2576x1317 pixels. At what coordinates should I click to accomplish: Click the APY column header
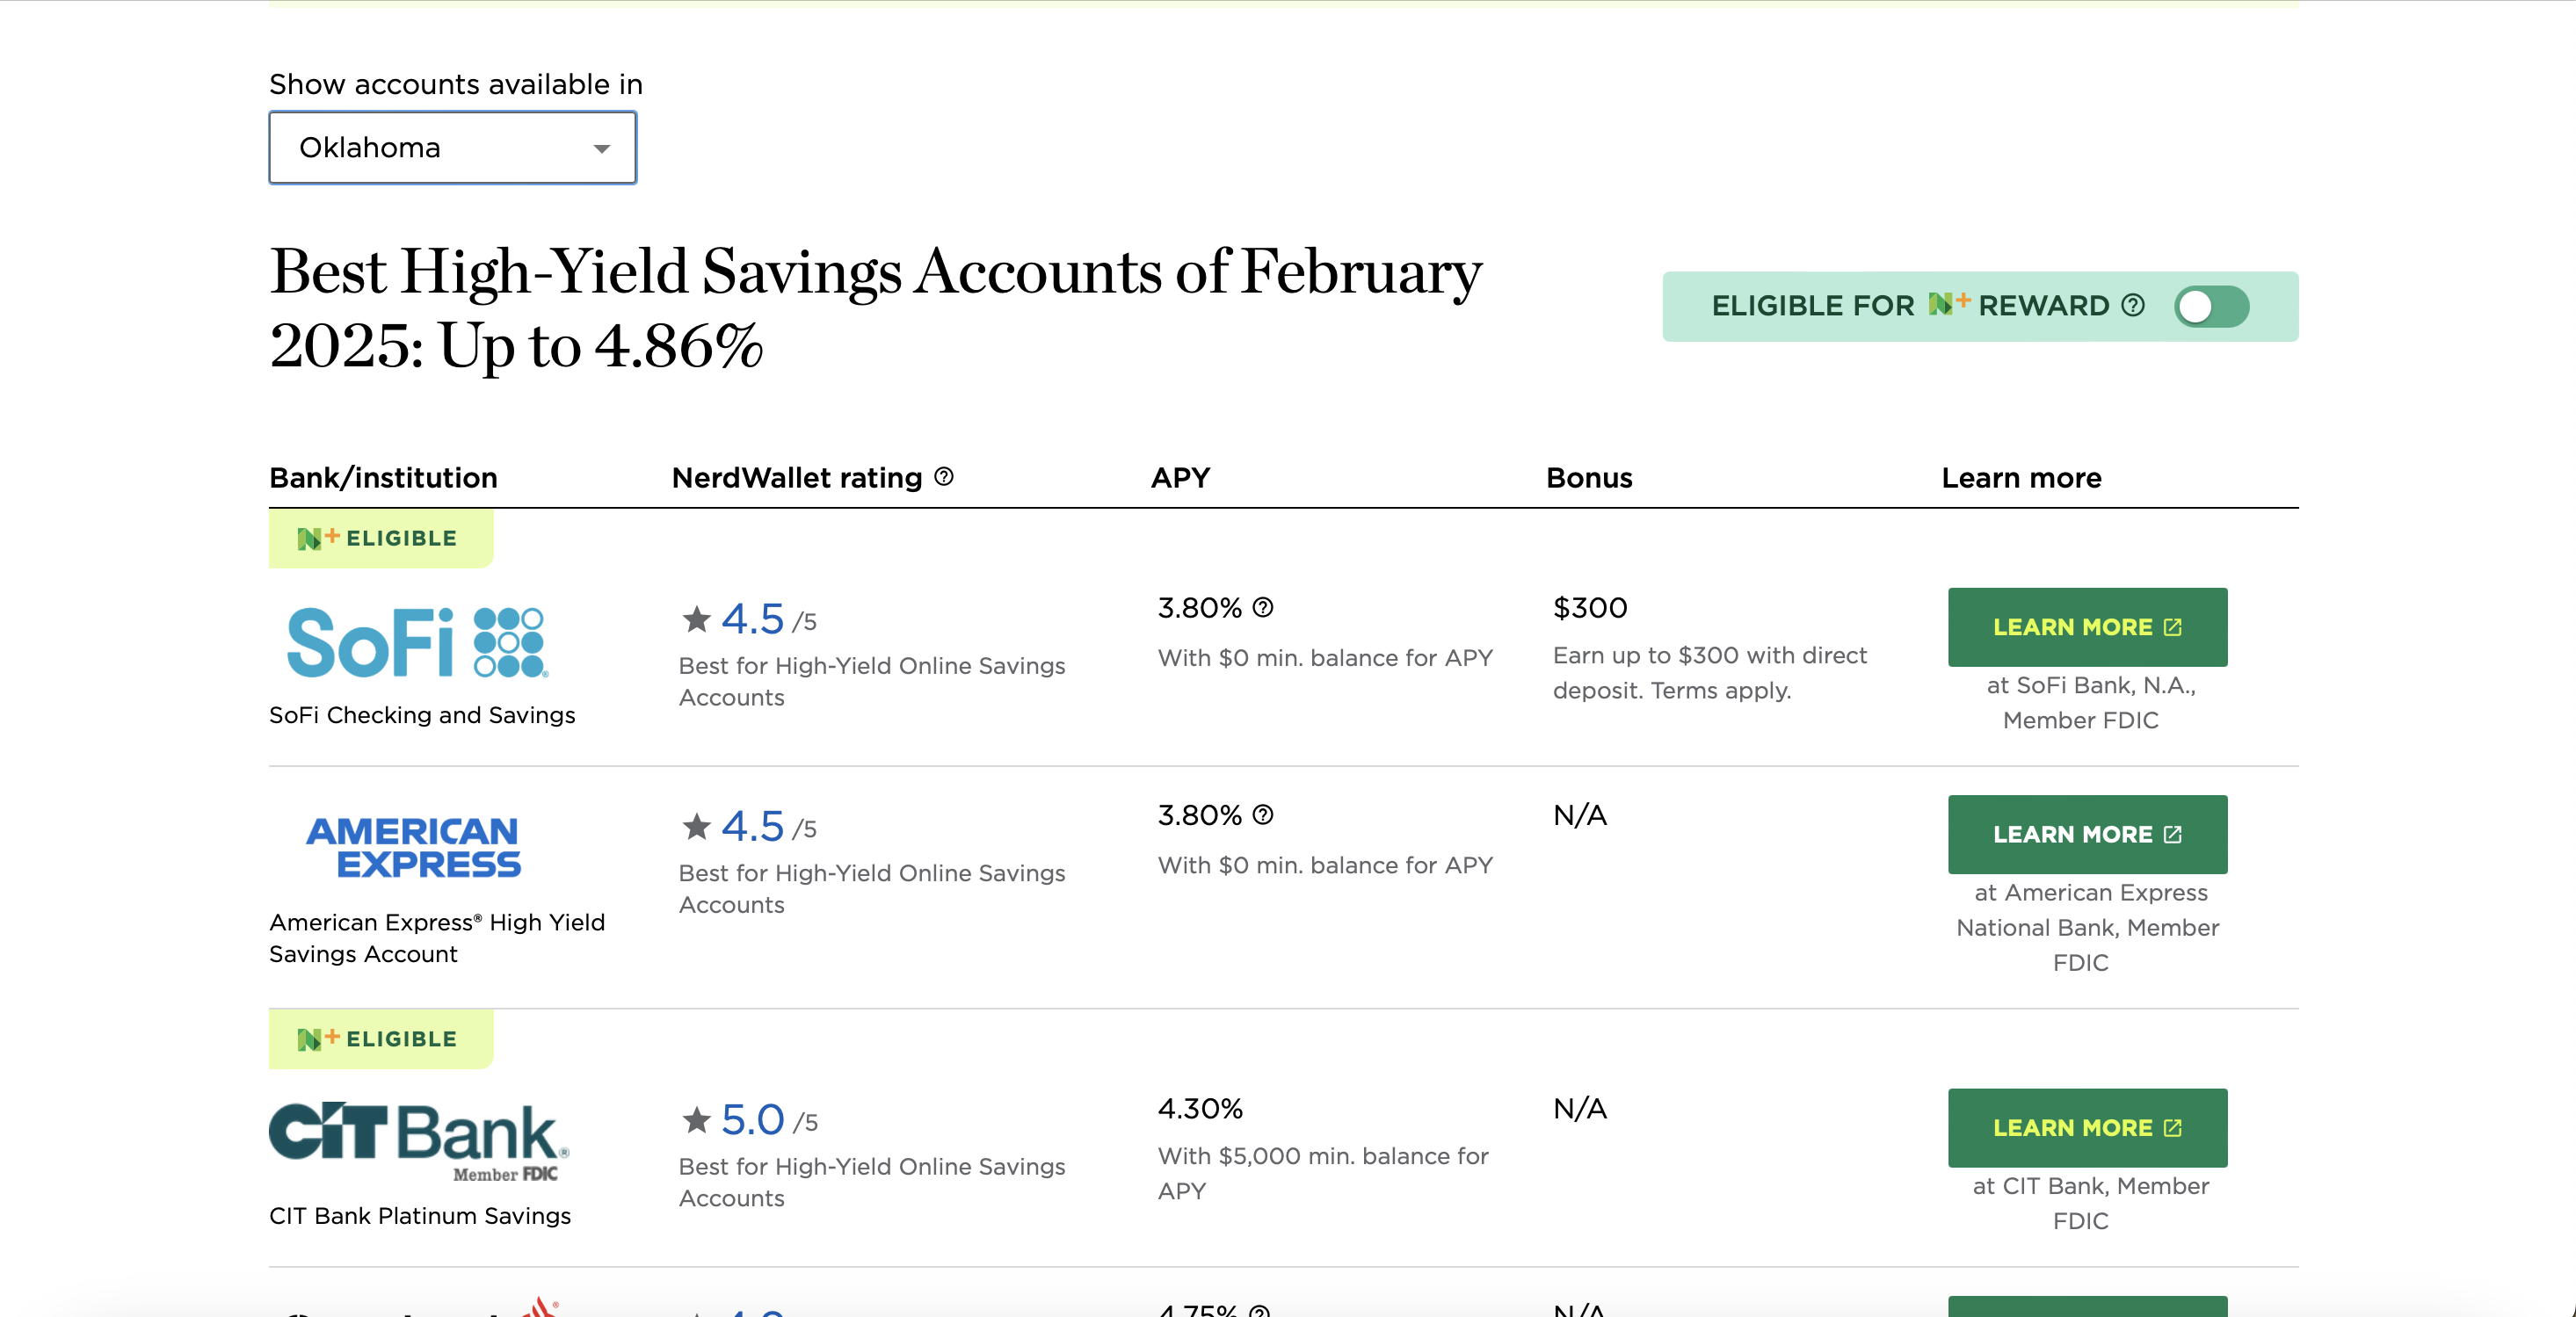[1180, 477]
